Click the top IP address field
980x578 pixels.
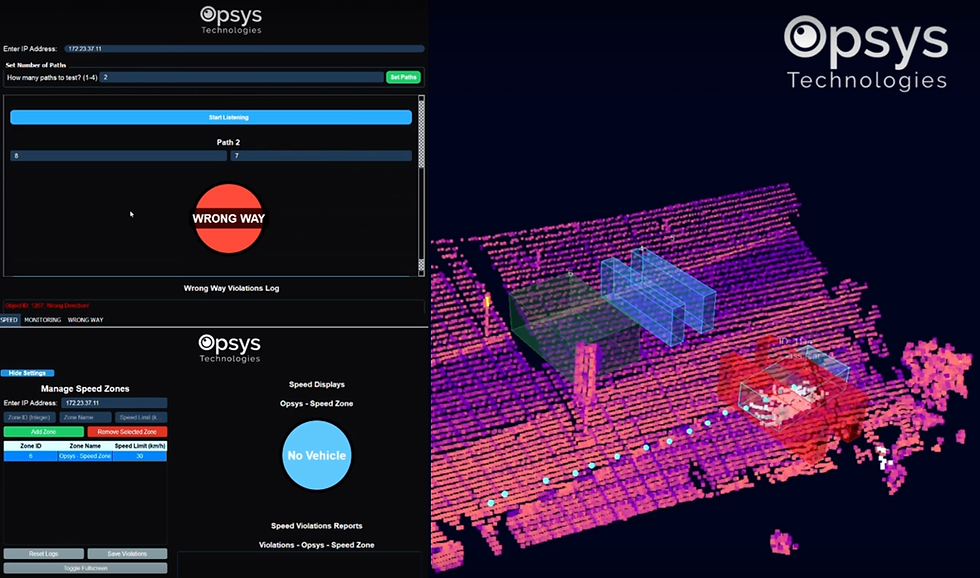244,48
